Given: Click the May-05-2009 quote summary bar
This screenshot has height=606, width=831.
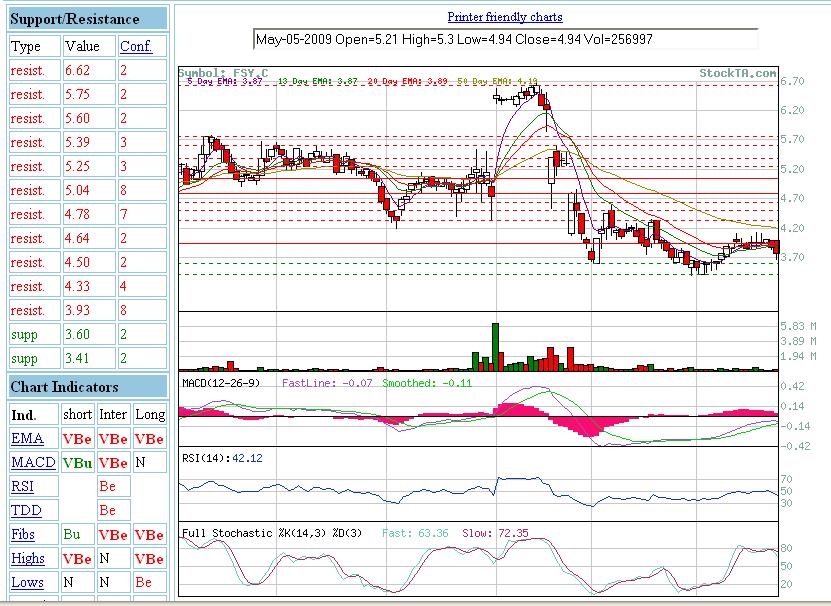Looking at the screenshot, I should click(505, 41).
